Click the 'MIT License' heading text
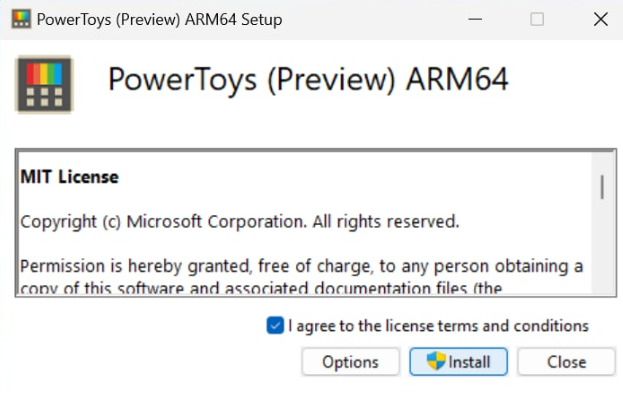The width and height of the screenshot is (623, 405). point(70,177)
